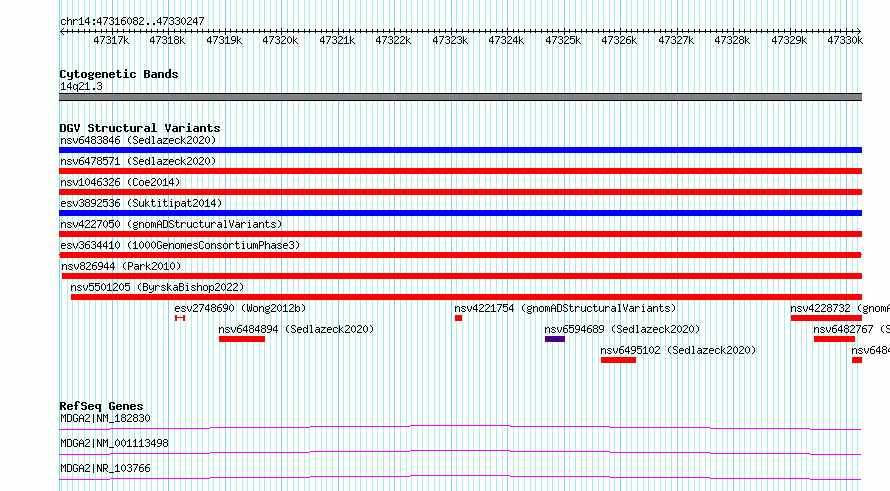Viewport: 890px width, 491px height.
Task: Open variant nsv6495102 (Sedlazeck2020) label
Action: [x=678, y=350]
